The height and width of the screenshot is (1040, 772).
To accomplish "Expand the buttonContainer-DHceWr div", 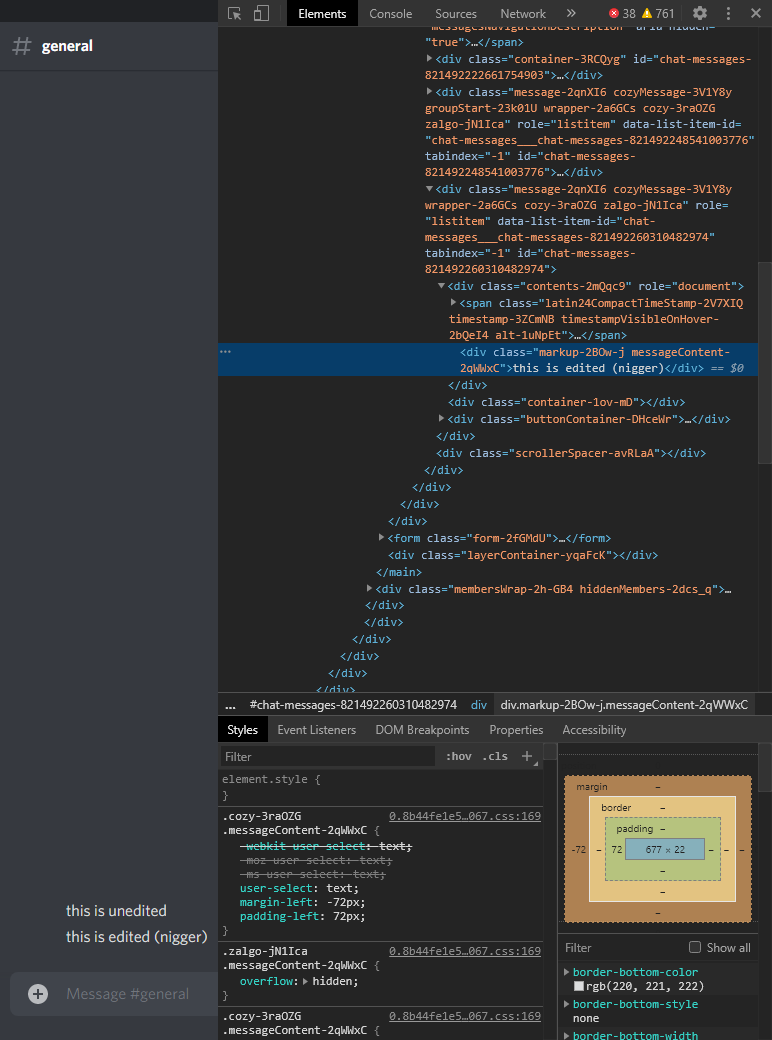I will click(442, 419).
